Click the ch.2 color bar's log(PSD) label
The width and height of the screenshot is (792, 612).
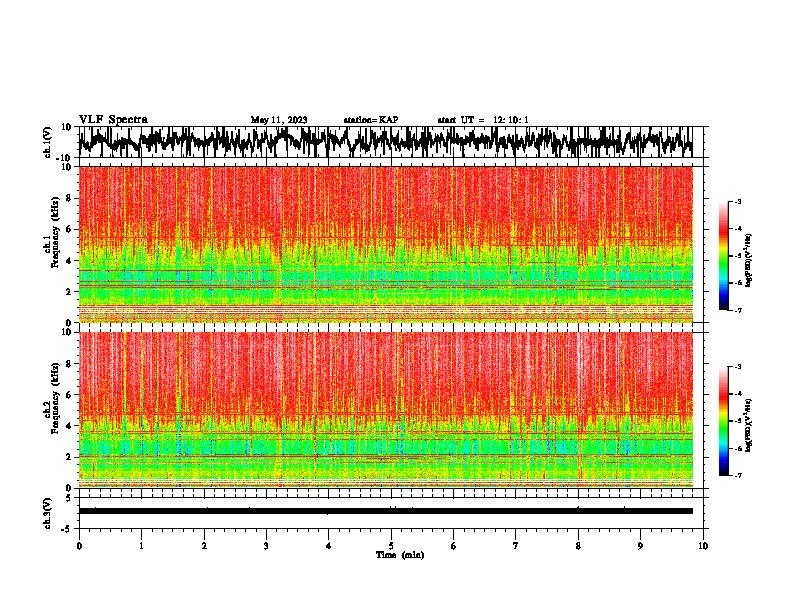pos(749,425)
